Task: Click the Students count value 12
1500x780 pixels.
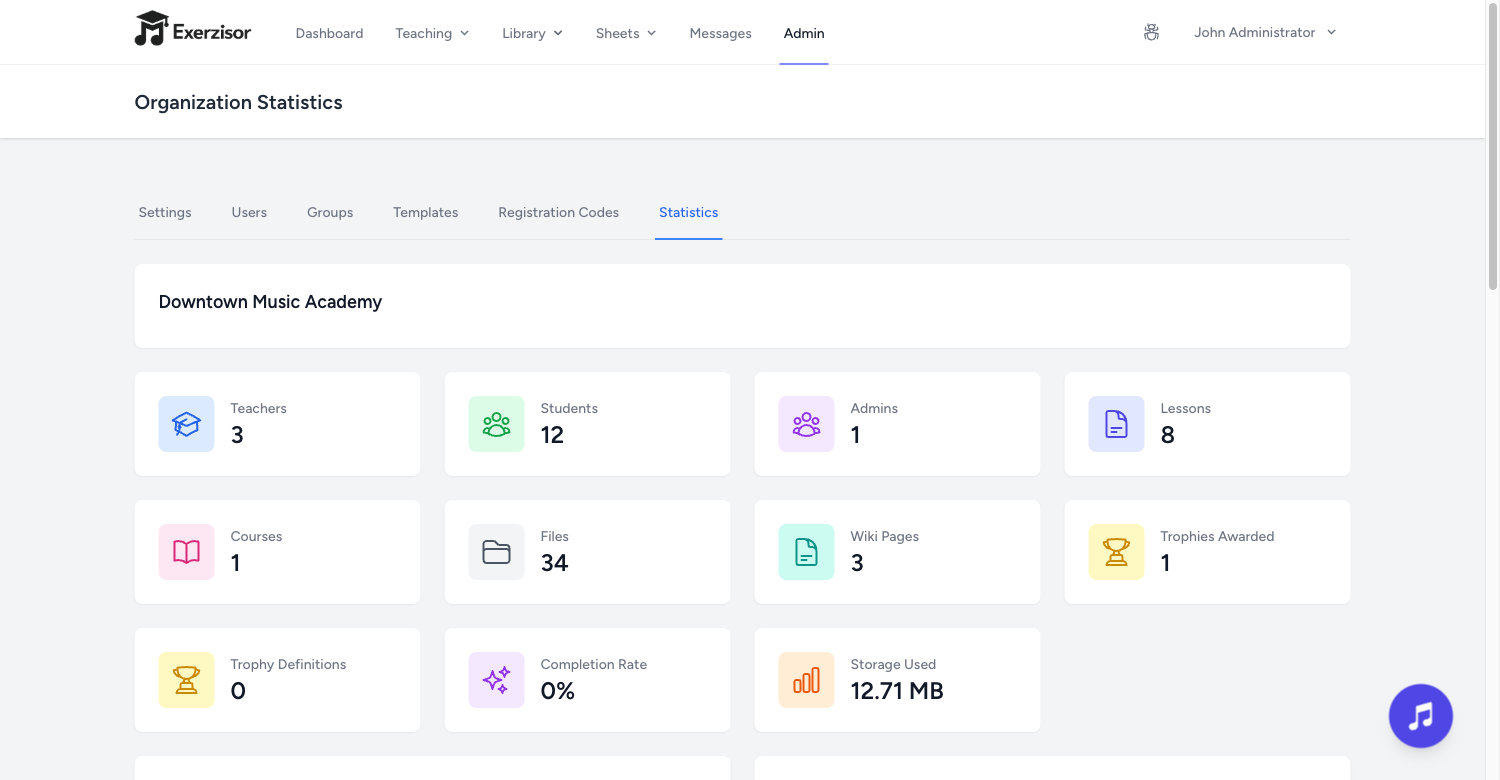Action: [x=552, y=435]
